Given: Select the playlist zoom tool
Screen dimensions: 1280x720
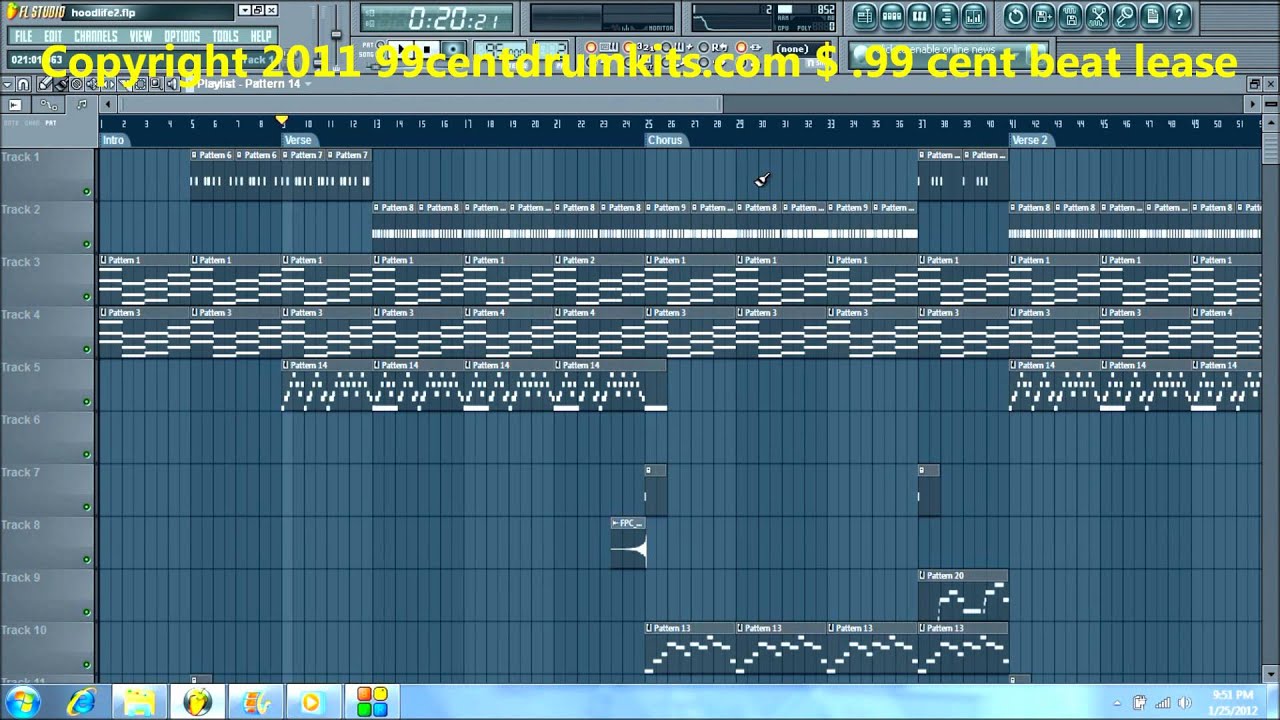Looking at the screenshot, I should pos(155,84).
